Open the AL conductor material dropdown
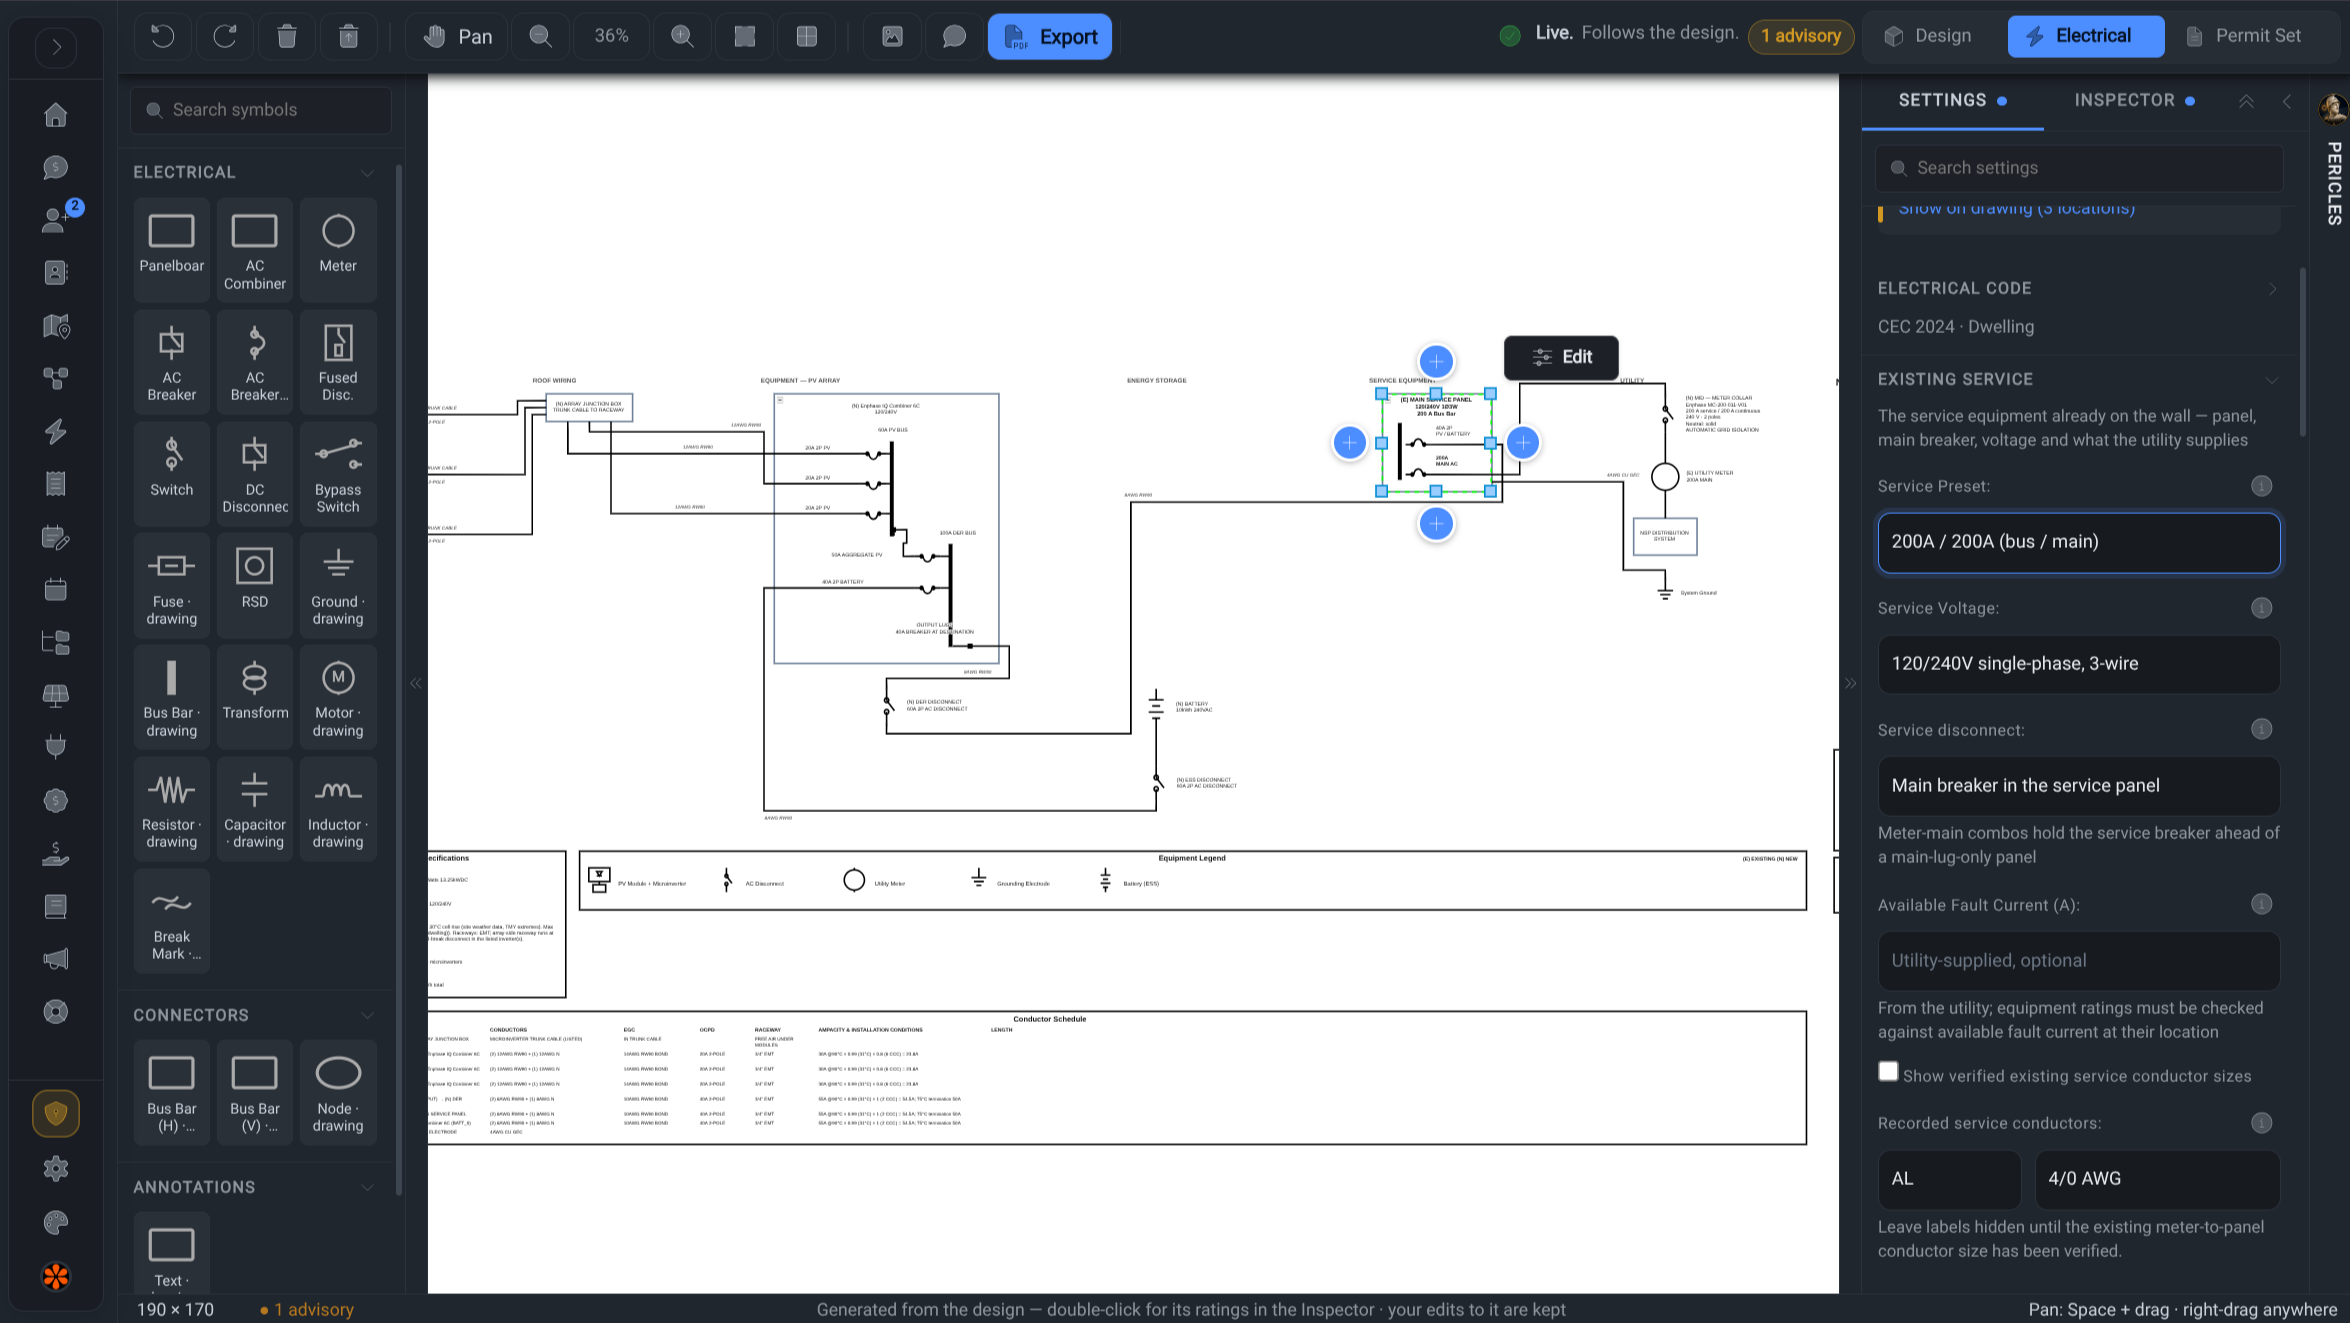The height and width of the screenshot is (1323, 2350). click(x=1949, y=1179)
